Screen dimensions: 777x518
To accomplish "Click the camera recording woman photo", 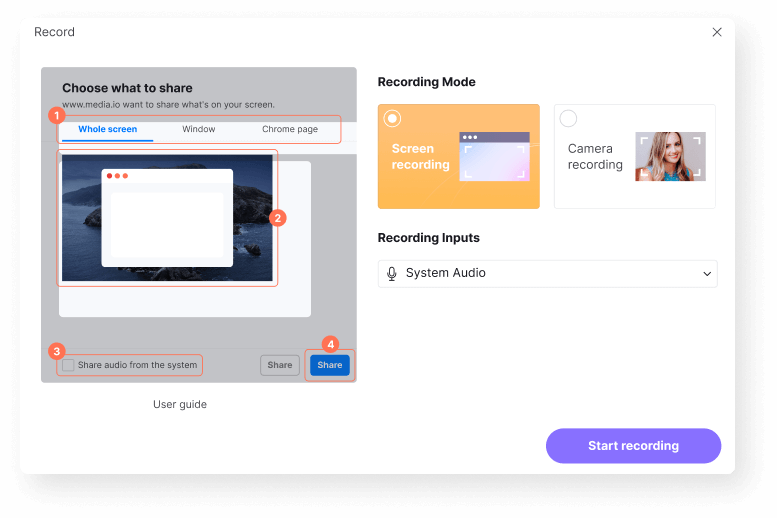I will (670, 156).
